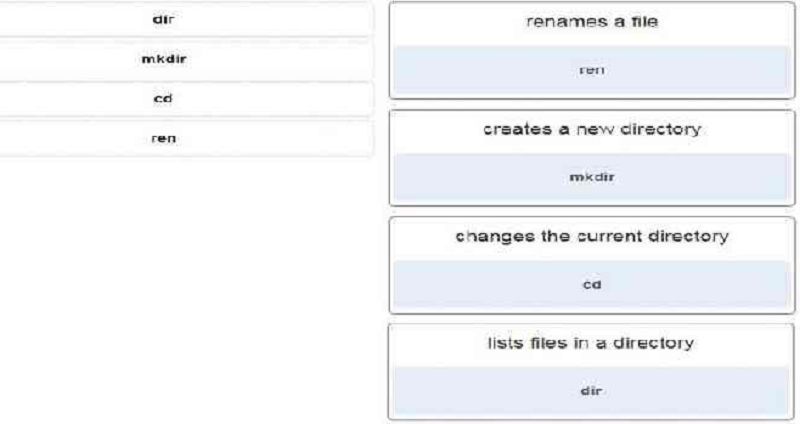Viewport: 800px width, 424px height.
Task: Click the blue drop slot under 'renames a file'
Action: 592,70
